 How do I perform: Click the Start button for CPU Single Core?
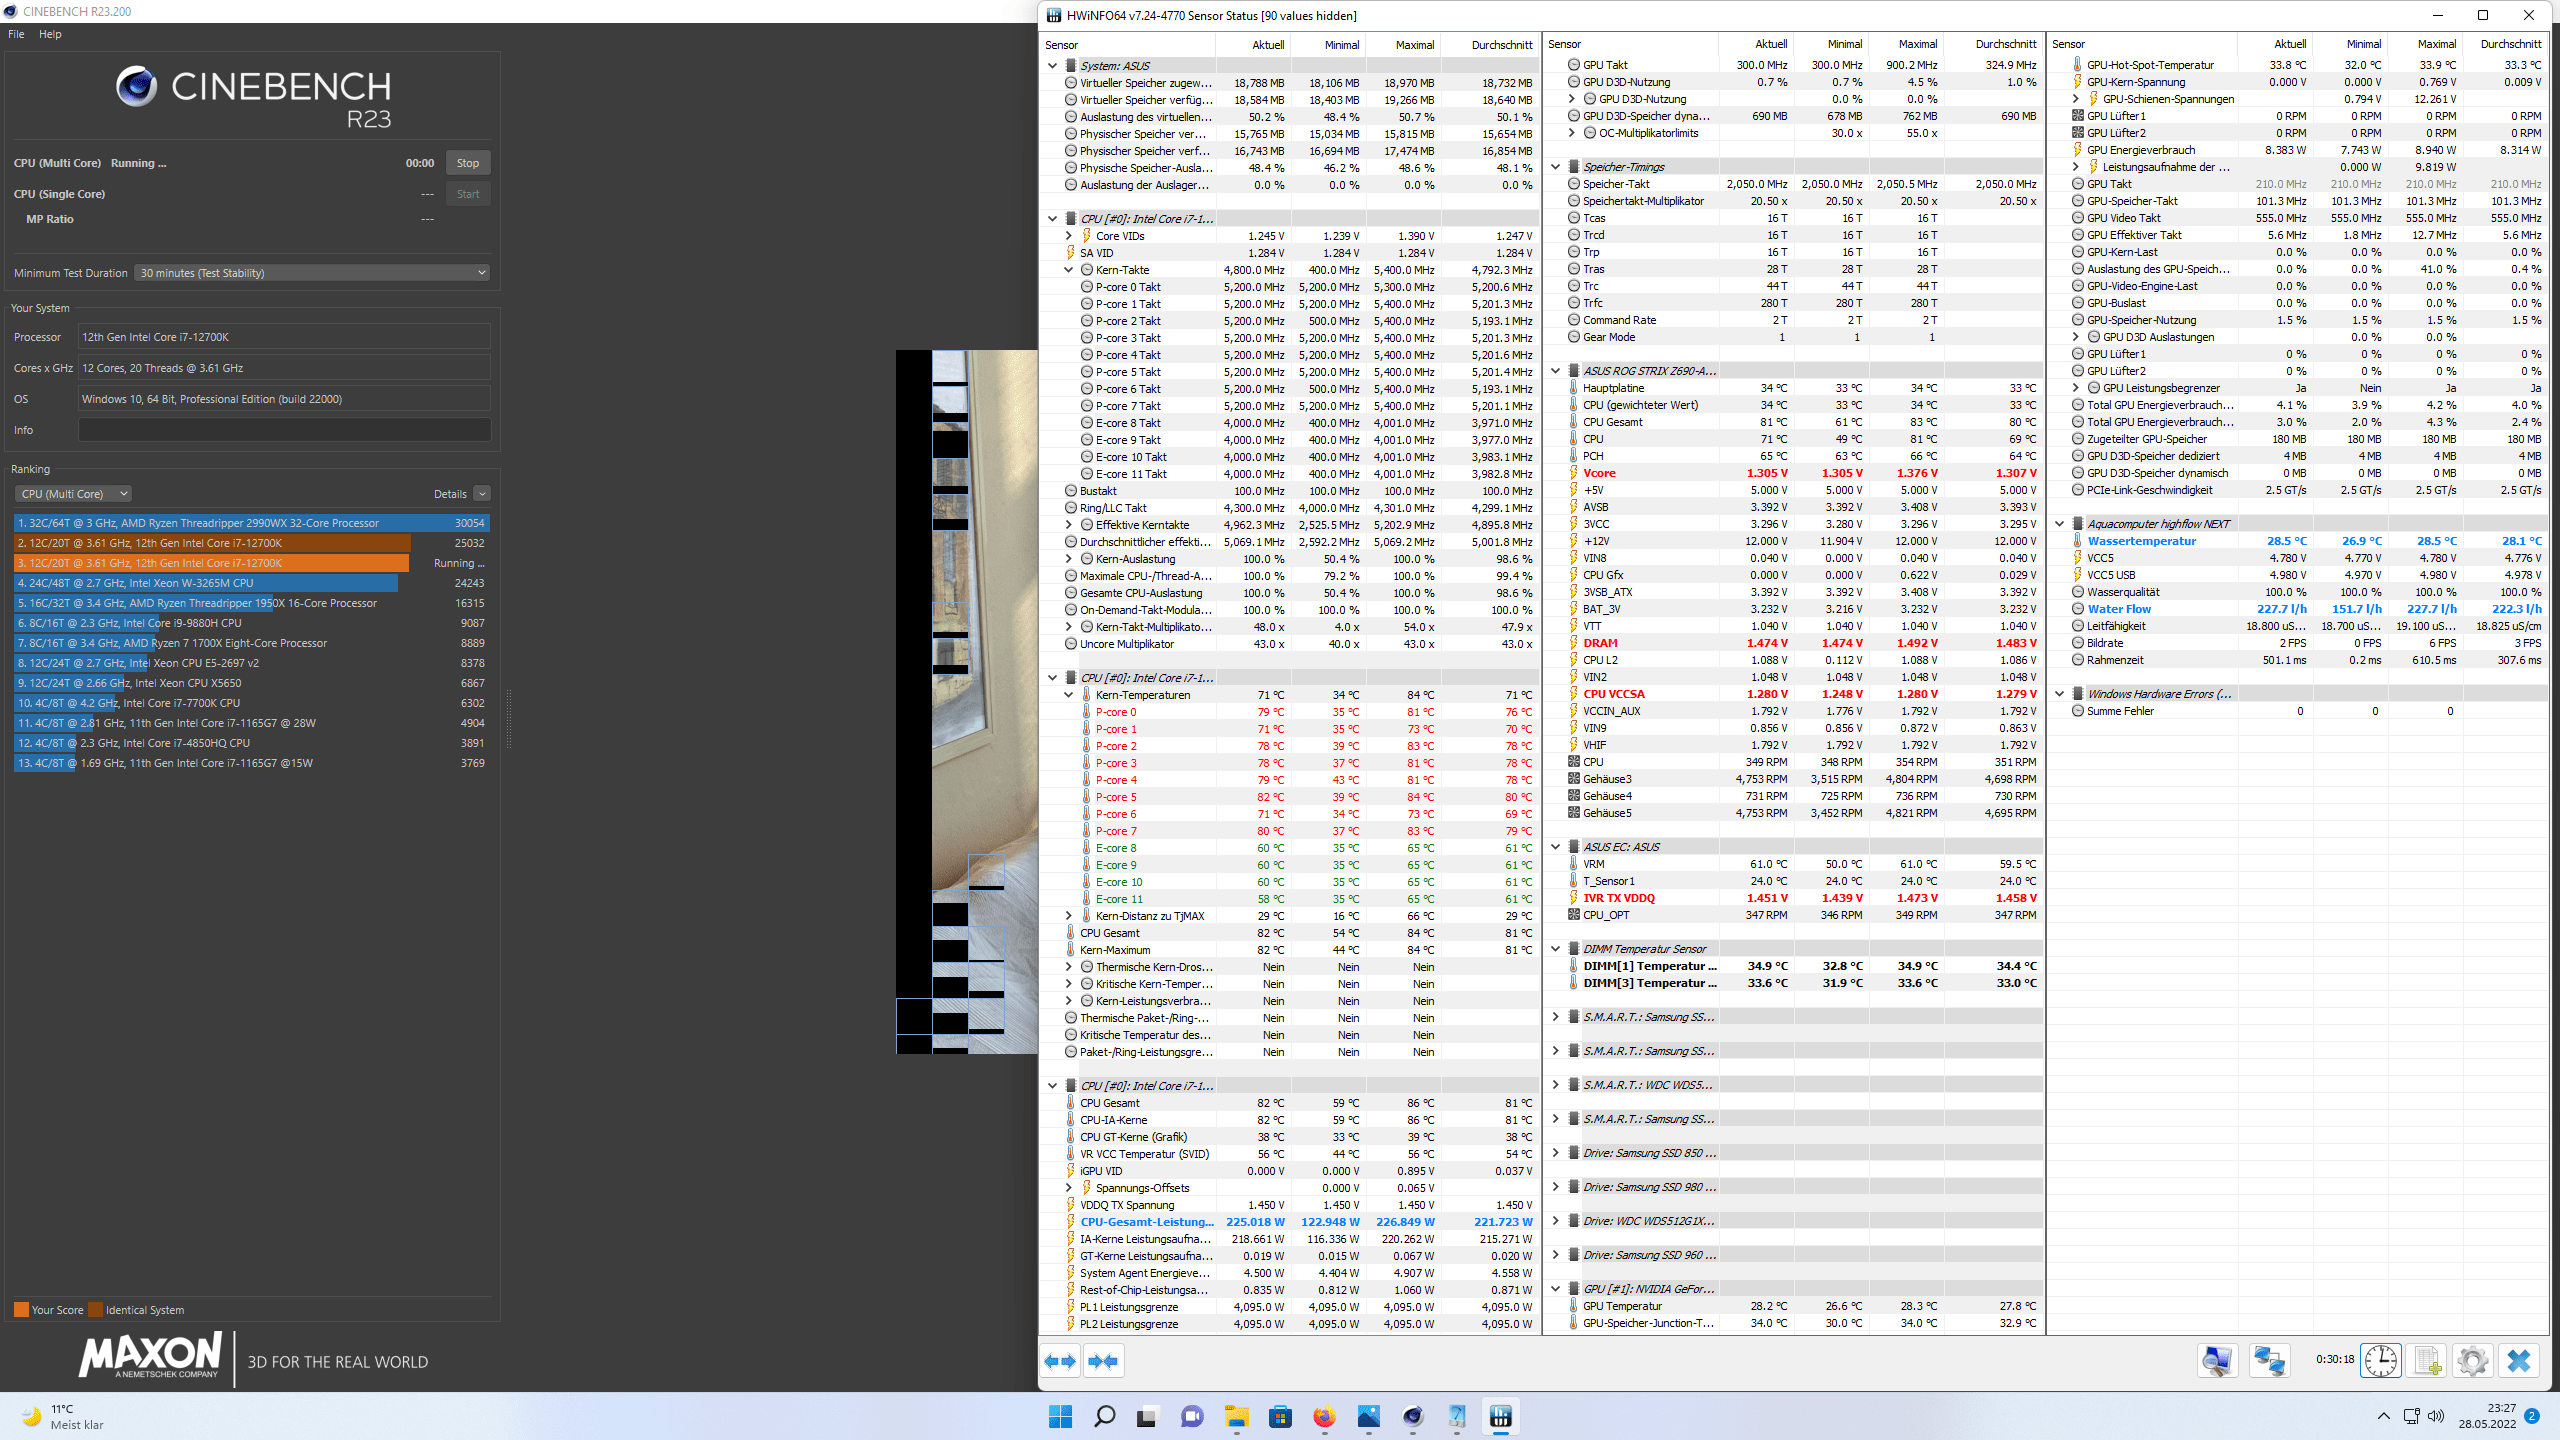467,194
